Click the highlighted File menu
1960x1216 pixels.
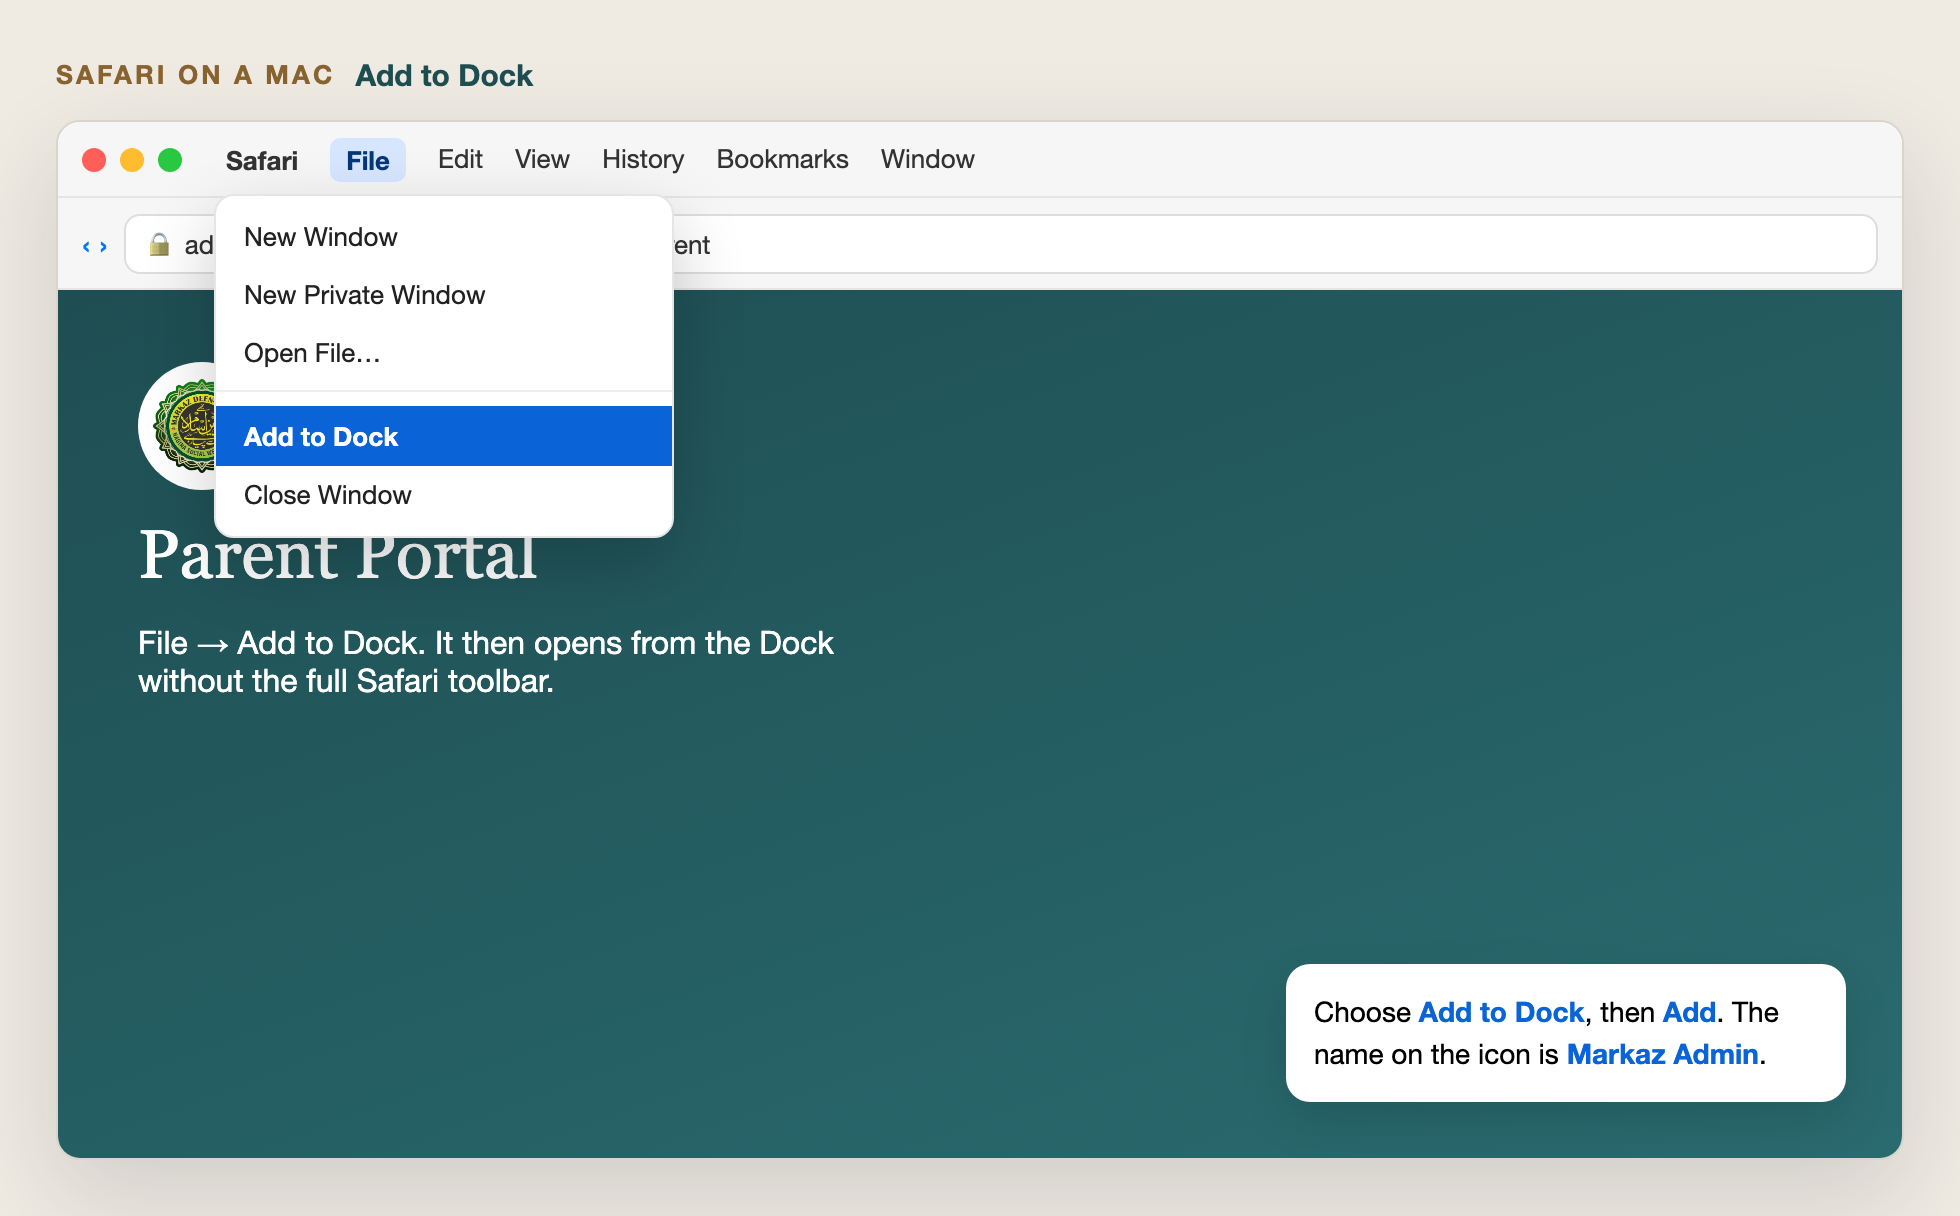coord(368,160)
